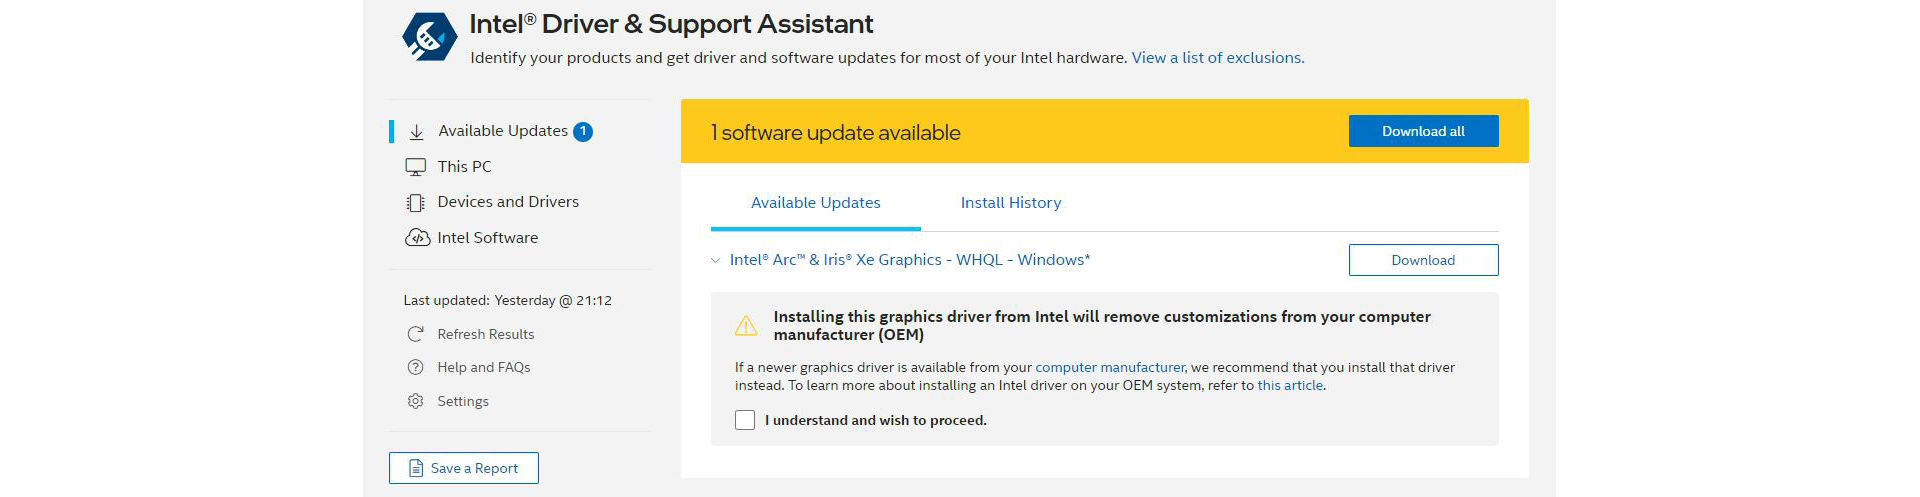This screenshot has height=497, width=1920.
Task: Click the Available Updates download icon
Action: [416, 132]
